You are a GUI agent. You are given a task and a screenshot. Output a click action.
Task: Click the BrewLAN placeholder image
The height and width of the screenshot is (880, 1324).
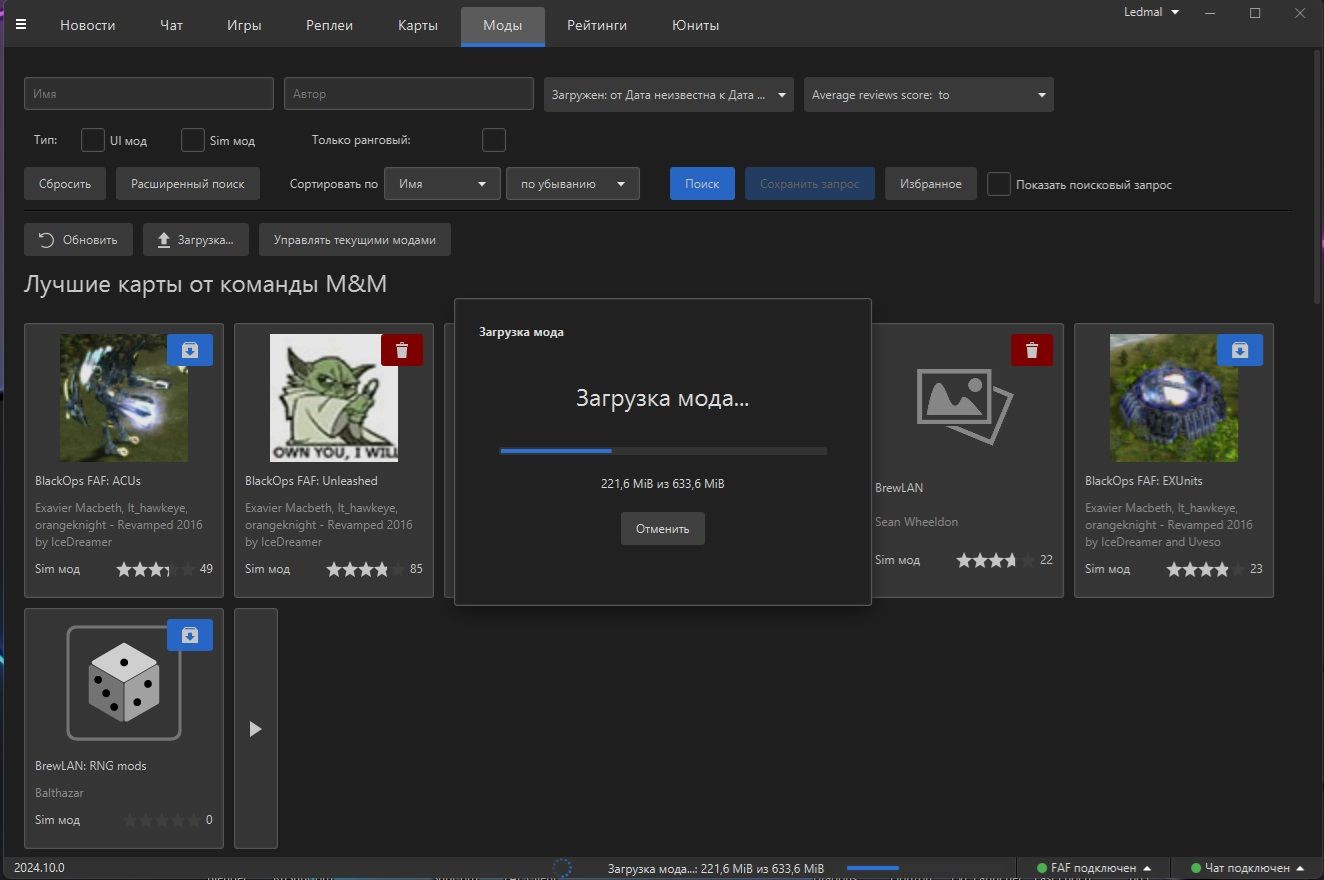pos(964,405)
